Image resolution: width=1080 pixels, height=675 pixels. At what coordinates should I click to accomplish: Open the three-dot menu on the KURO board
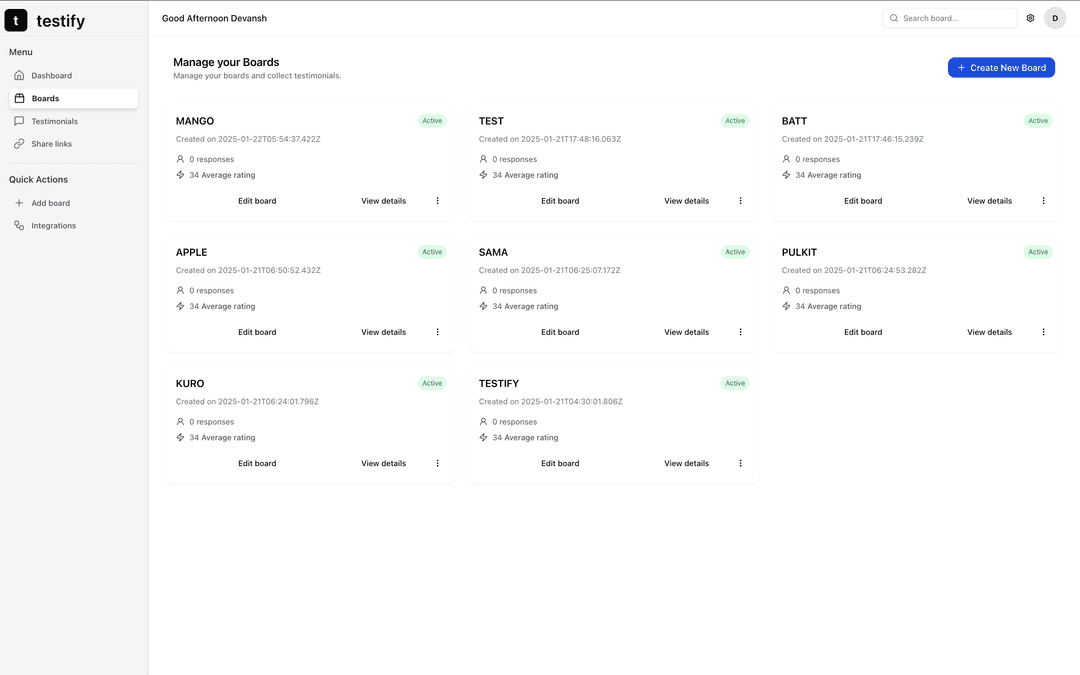[437, 463]
